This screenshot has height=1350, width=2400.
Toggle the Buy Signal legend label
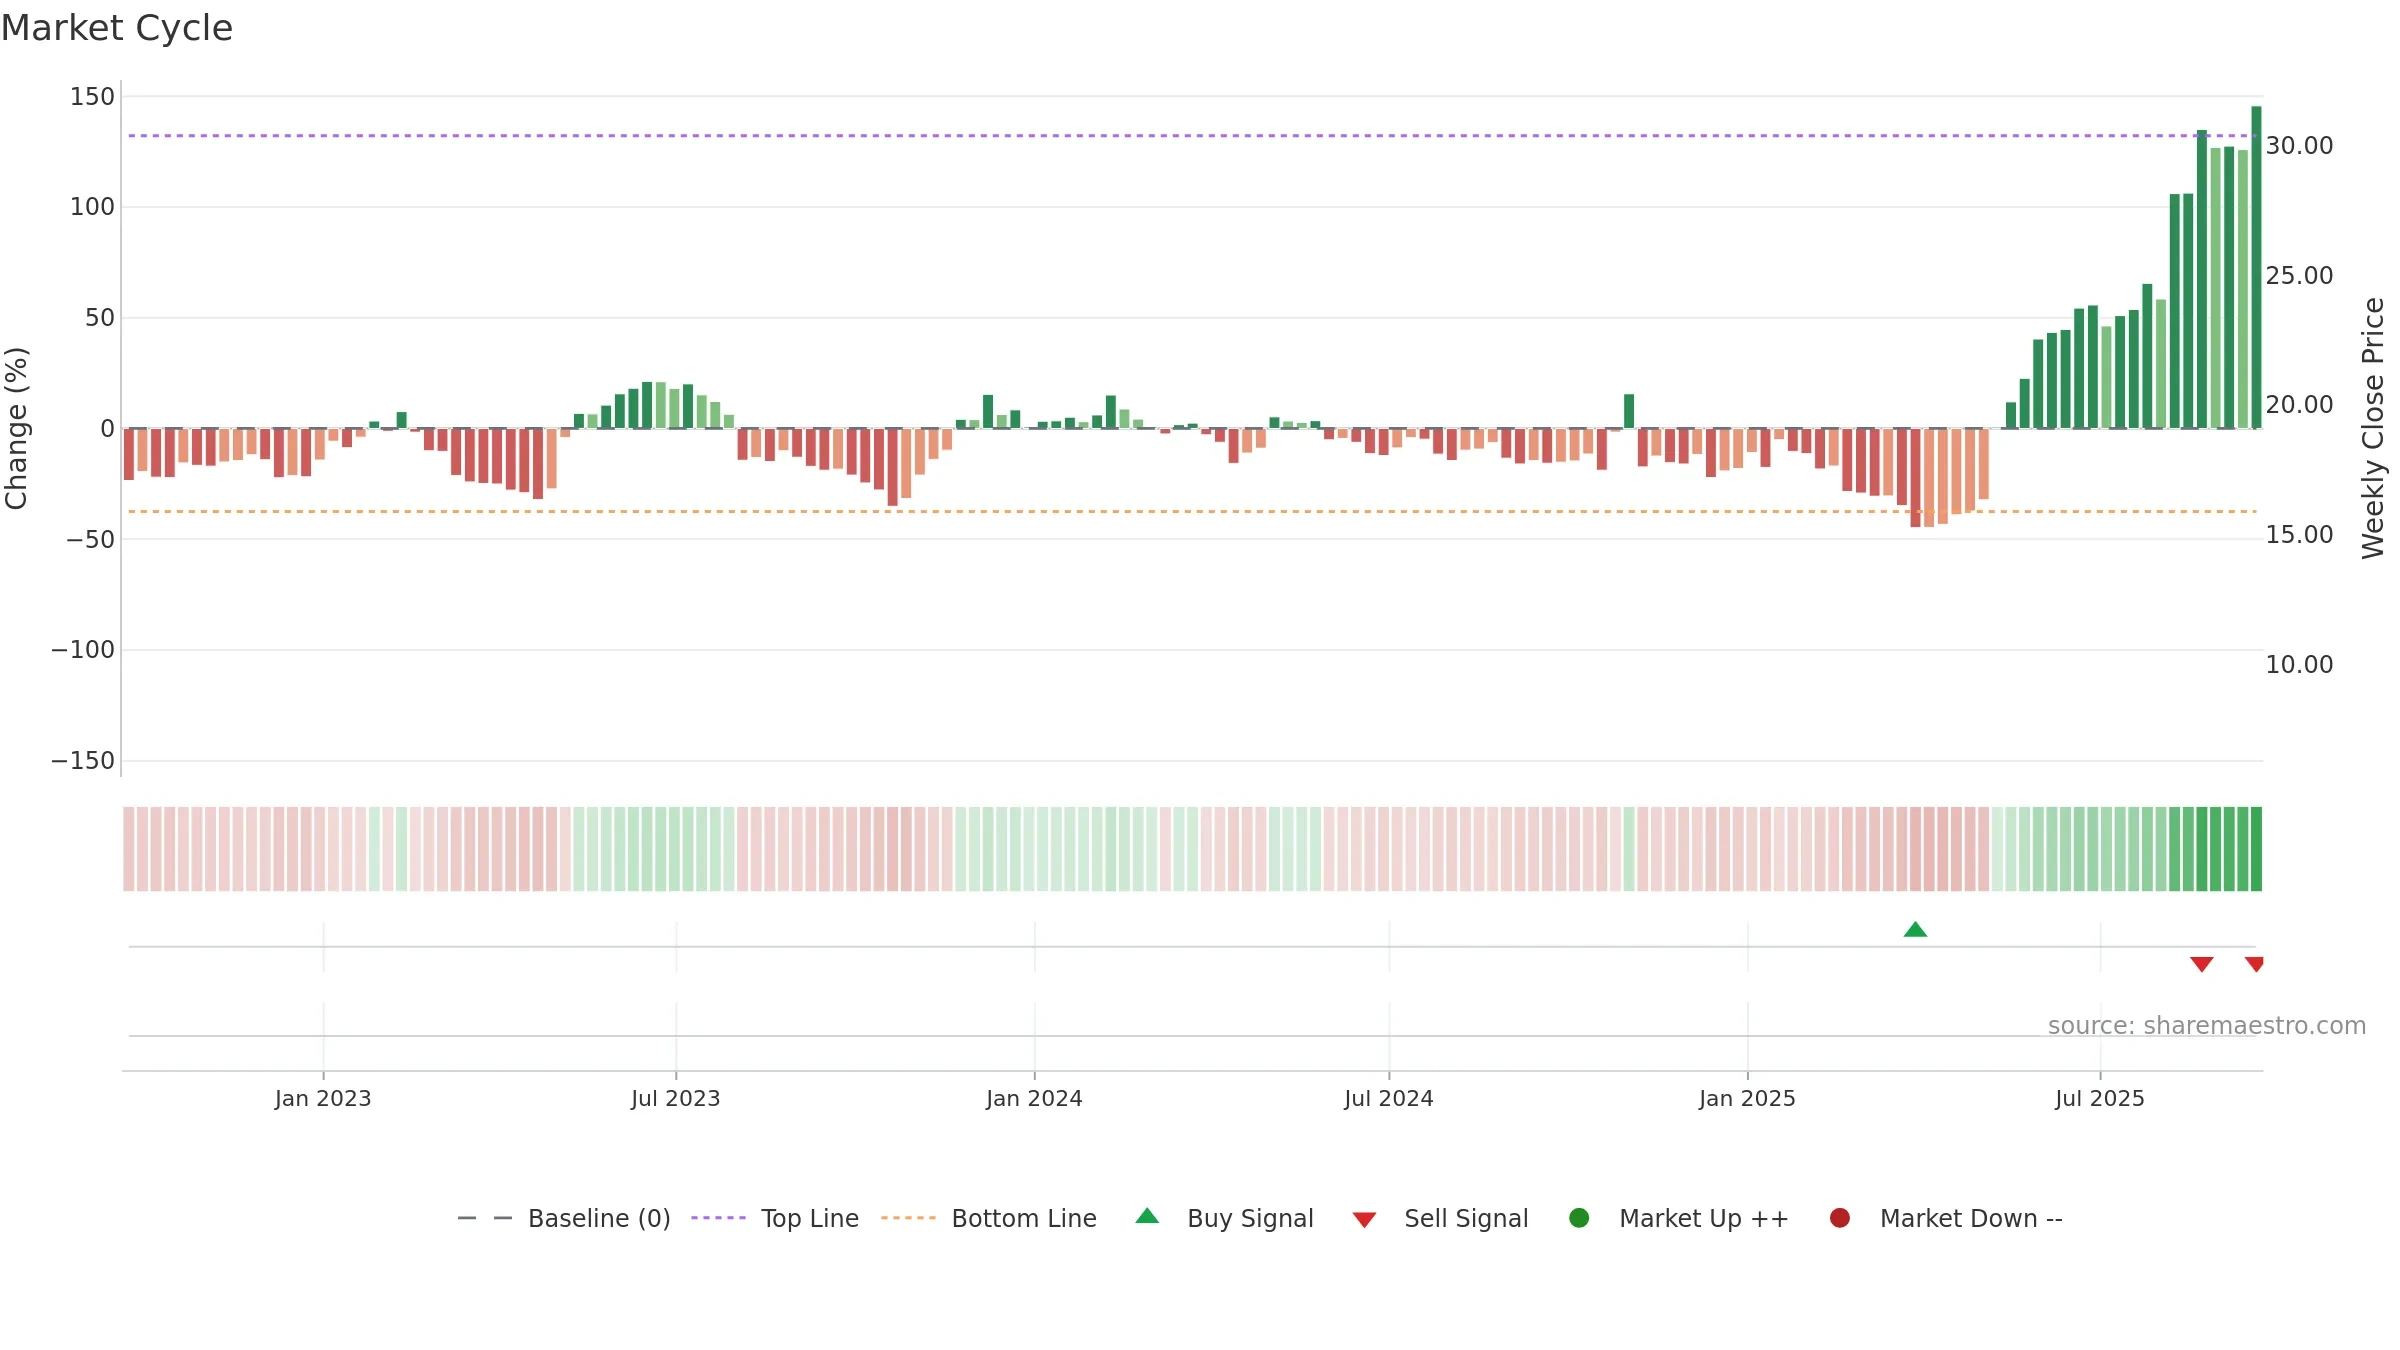click(1250, 1219)
